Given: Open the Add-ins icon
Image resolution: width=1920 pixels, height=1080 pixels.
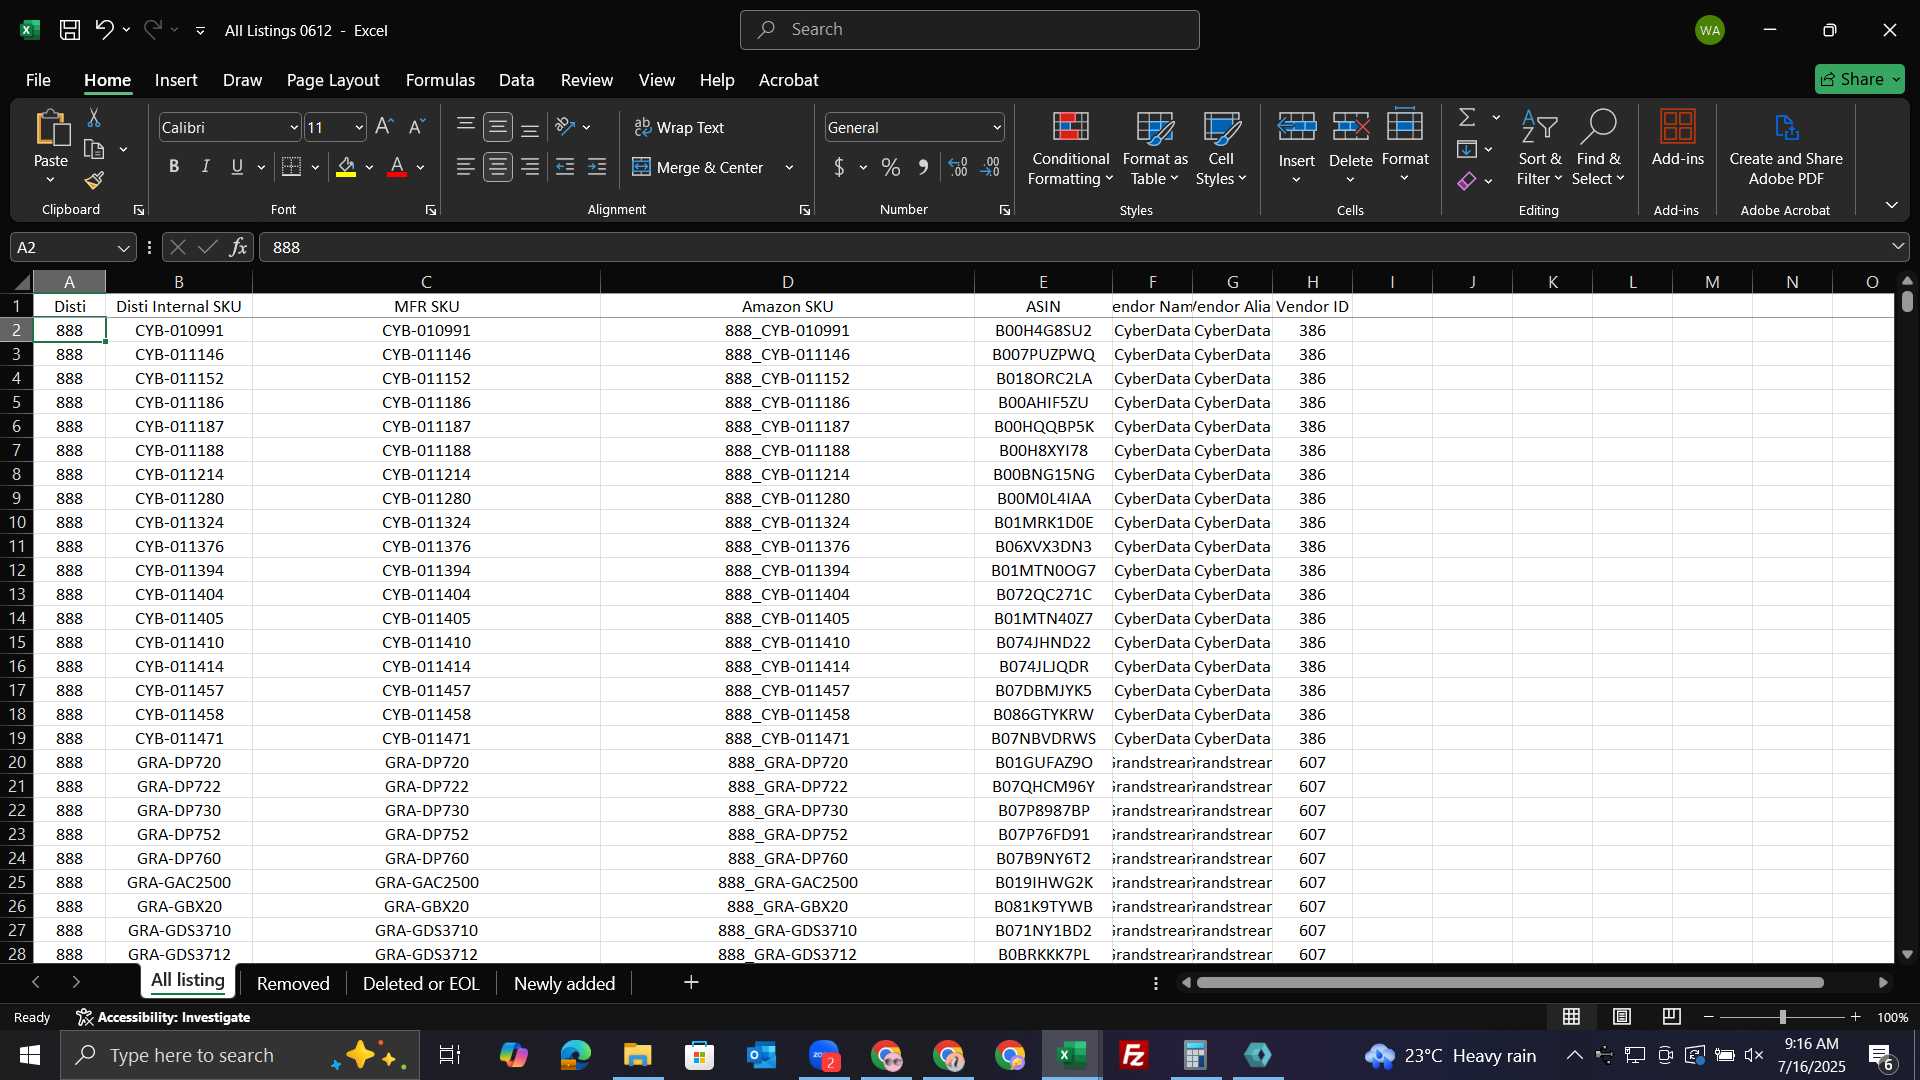Looking at the screenshot, I should click(1677, 138).
